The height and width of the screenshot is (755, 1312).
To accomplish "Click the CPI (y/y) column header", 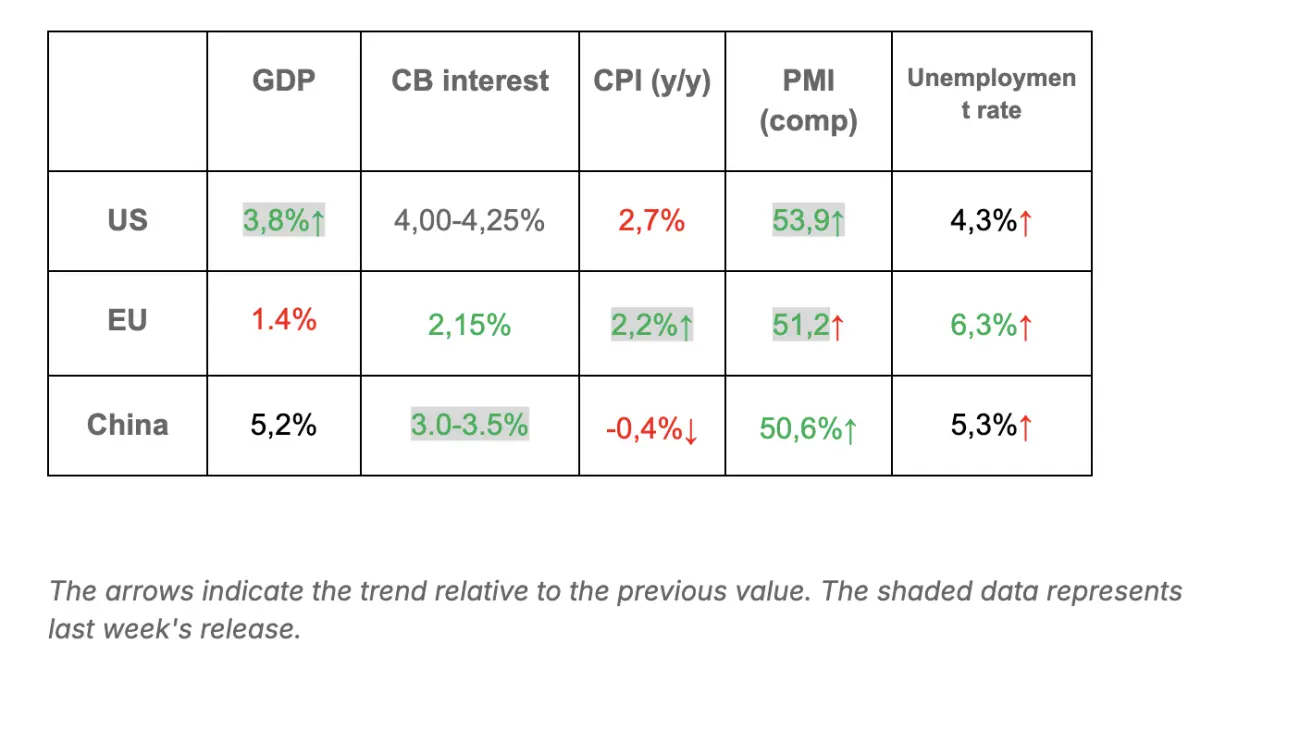I will pos(652,81).
